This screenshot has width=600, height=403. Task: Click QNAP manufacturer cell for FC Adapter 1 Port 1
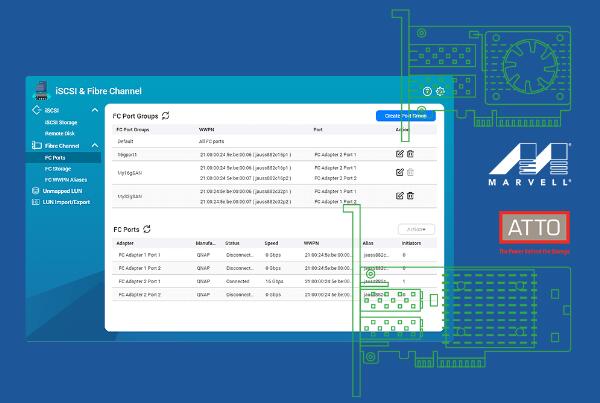[203, 255]
